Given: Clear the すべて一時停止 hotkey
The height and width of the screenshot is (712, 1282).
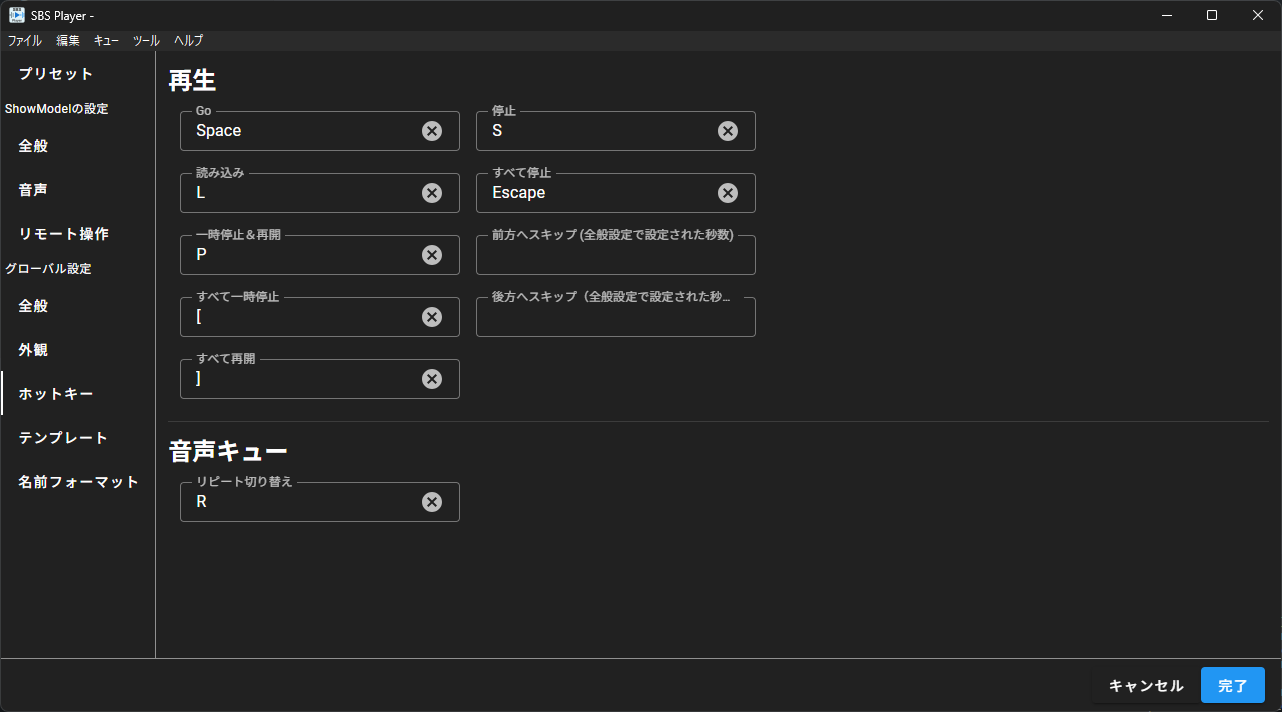Looking at the screenshot, I should point(431,316).
